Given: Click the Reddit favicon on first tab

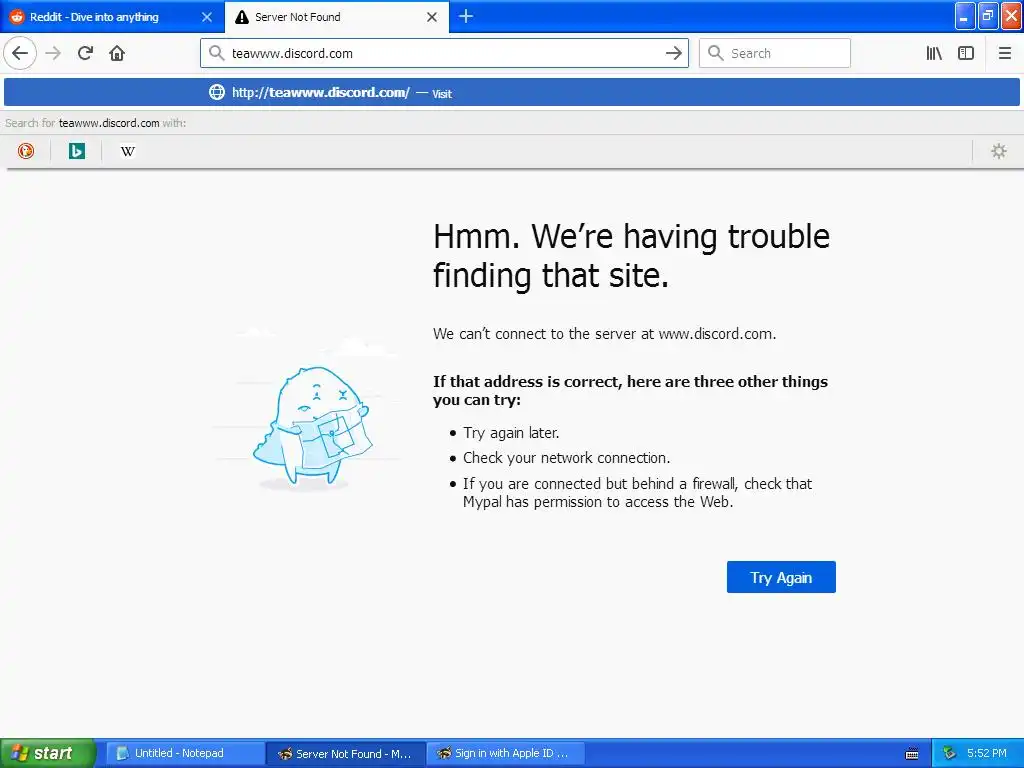Looking at the screenshot, I should click(17, 17).
